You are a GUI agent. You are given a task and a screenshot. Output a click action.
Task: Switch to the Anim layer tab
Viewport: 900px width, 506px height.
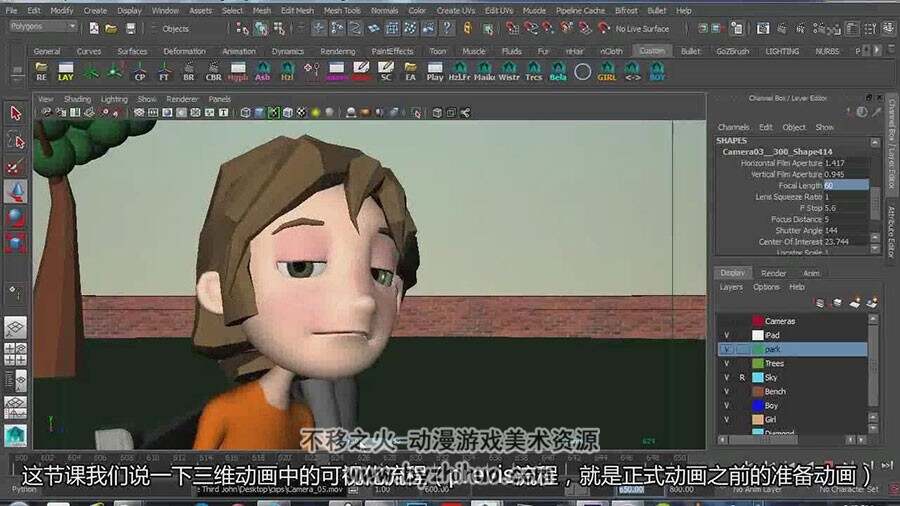pos(811,273)
